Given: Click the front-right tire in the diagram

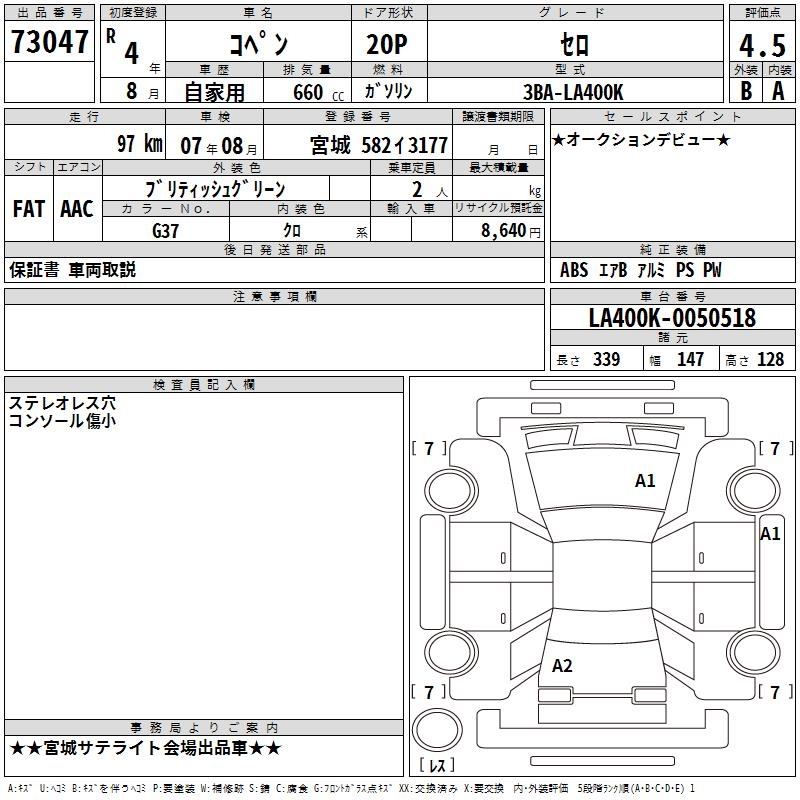Looking at the screenshot, I should point(753,491).
